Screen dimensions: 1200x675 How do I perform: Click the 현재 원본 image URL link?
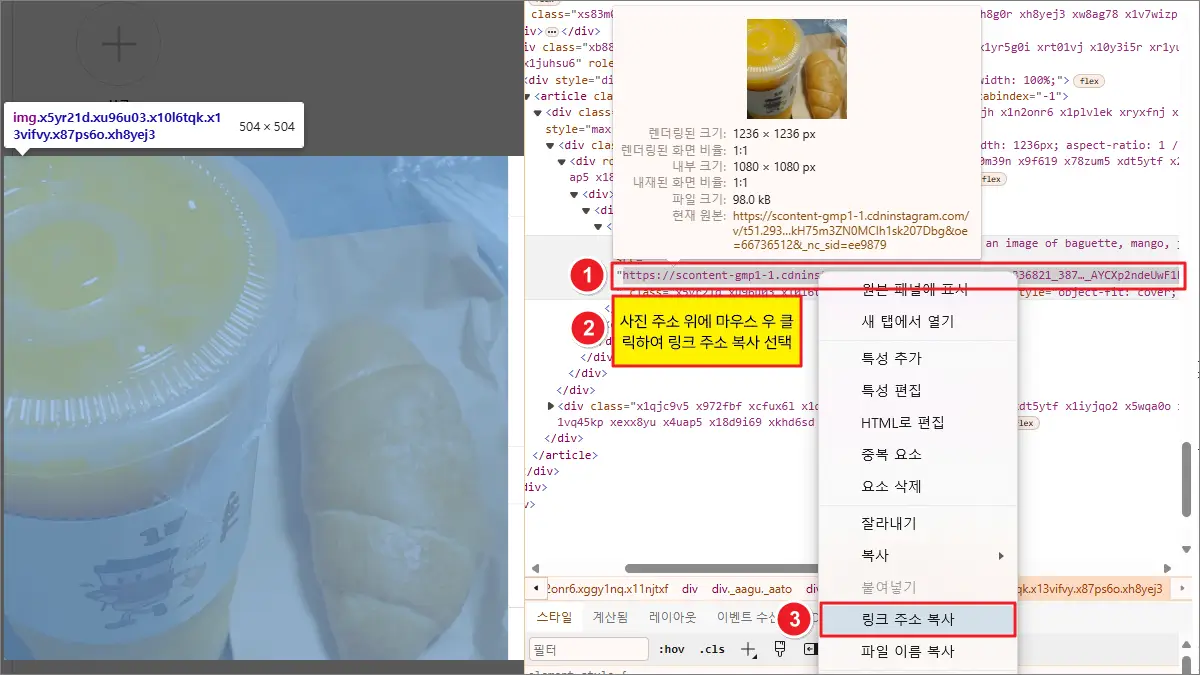[850, 230]
